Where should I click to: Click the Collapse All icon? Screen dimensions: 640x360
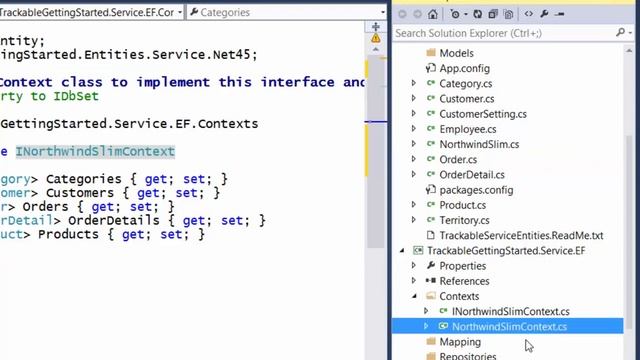point(493,14)
